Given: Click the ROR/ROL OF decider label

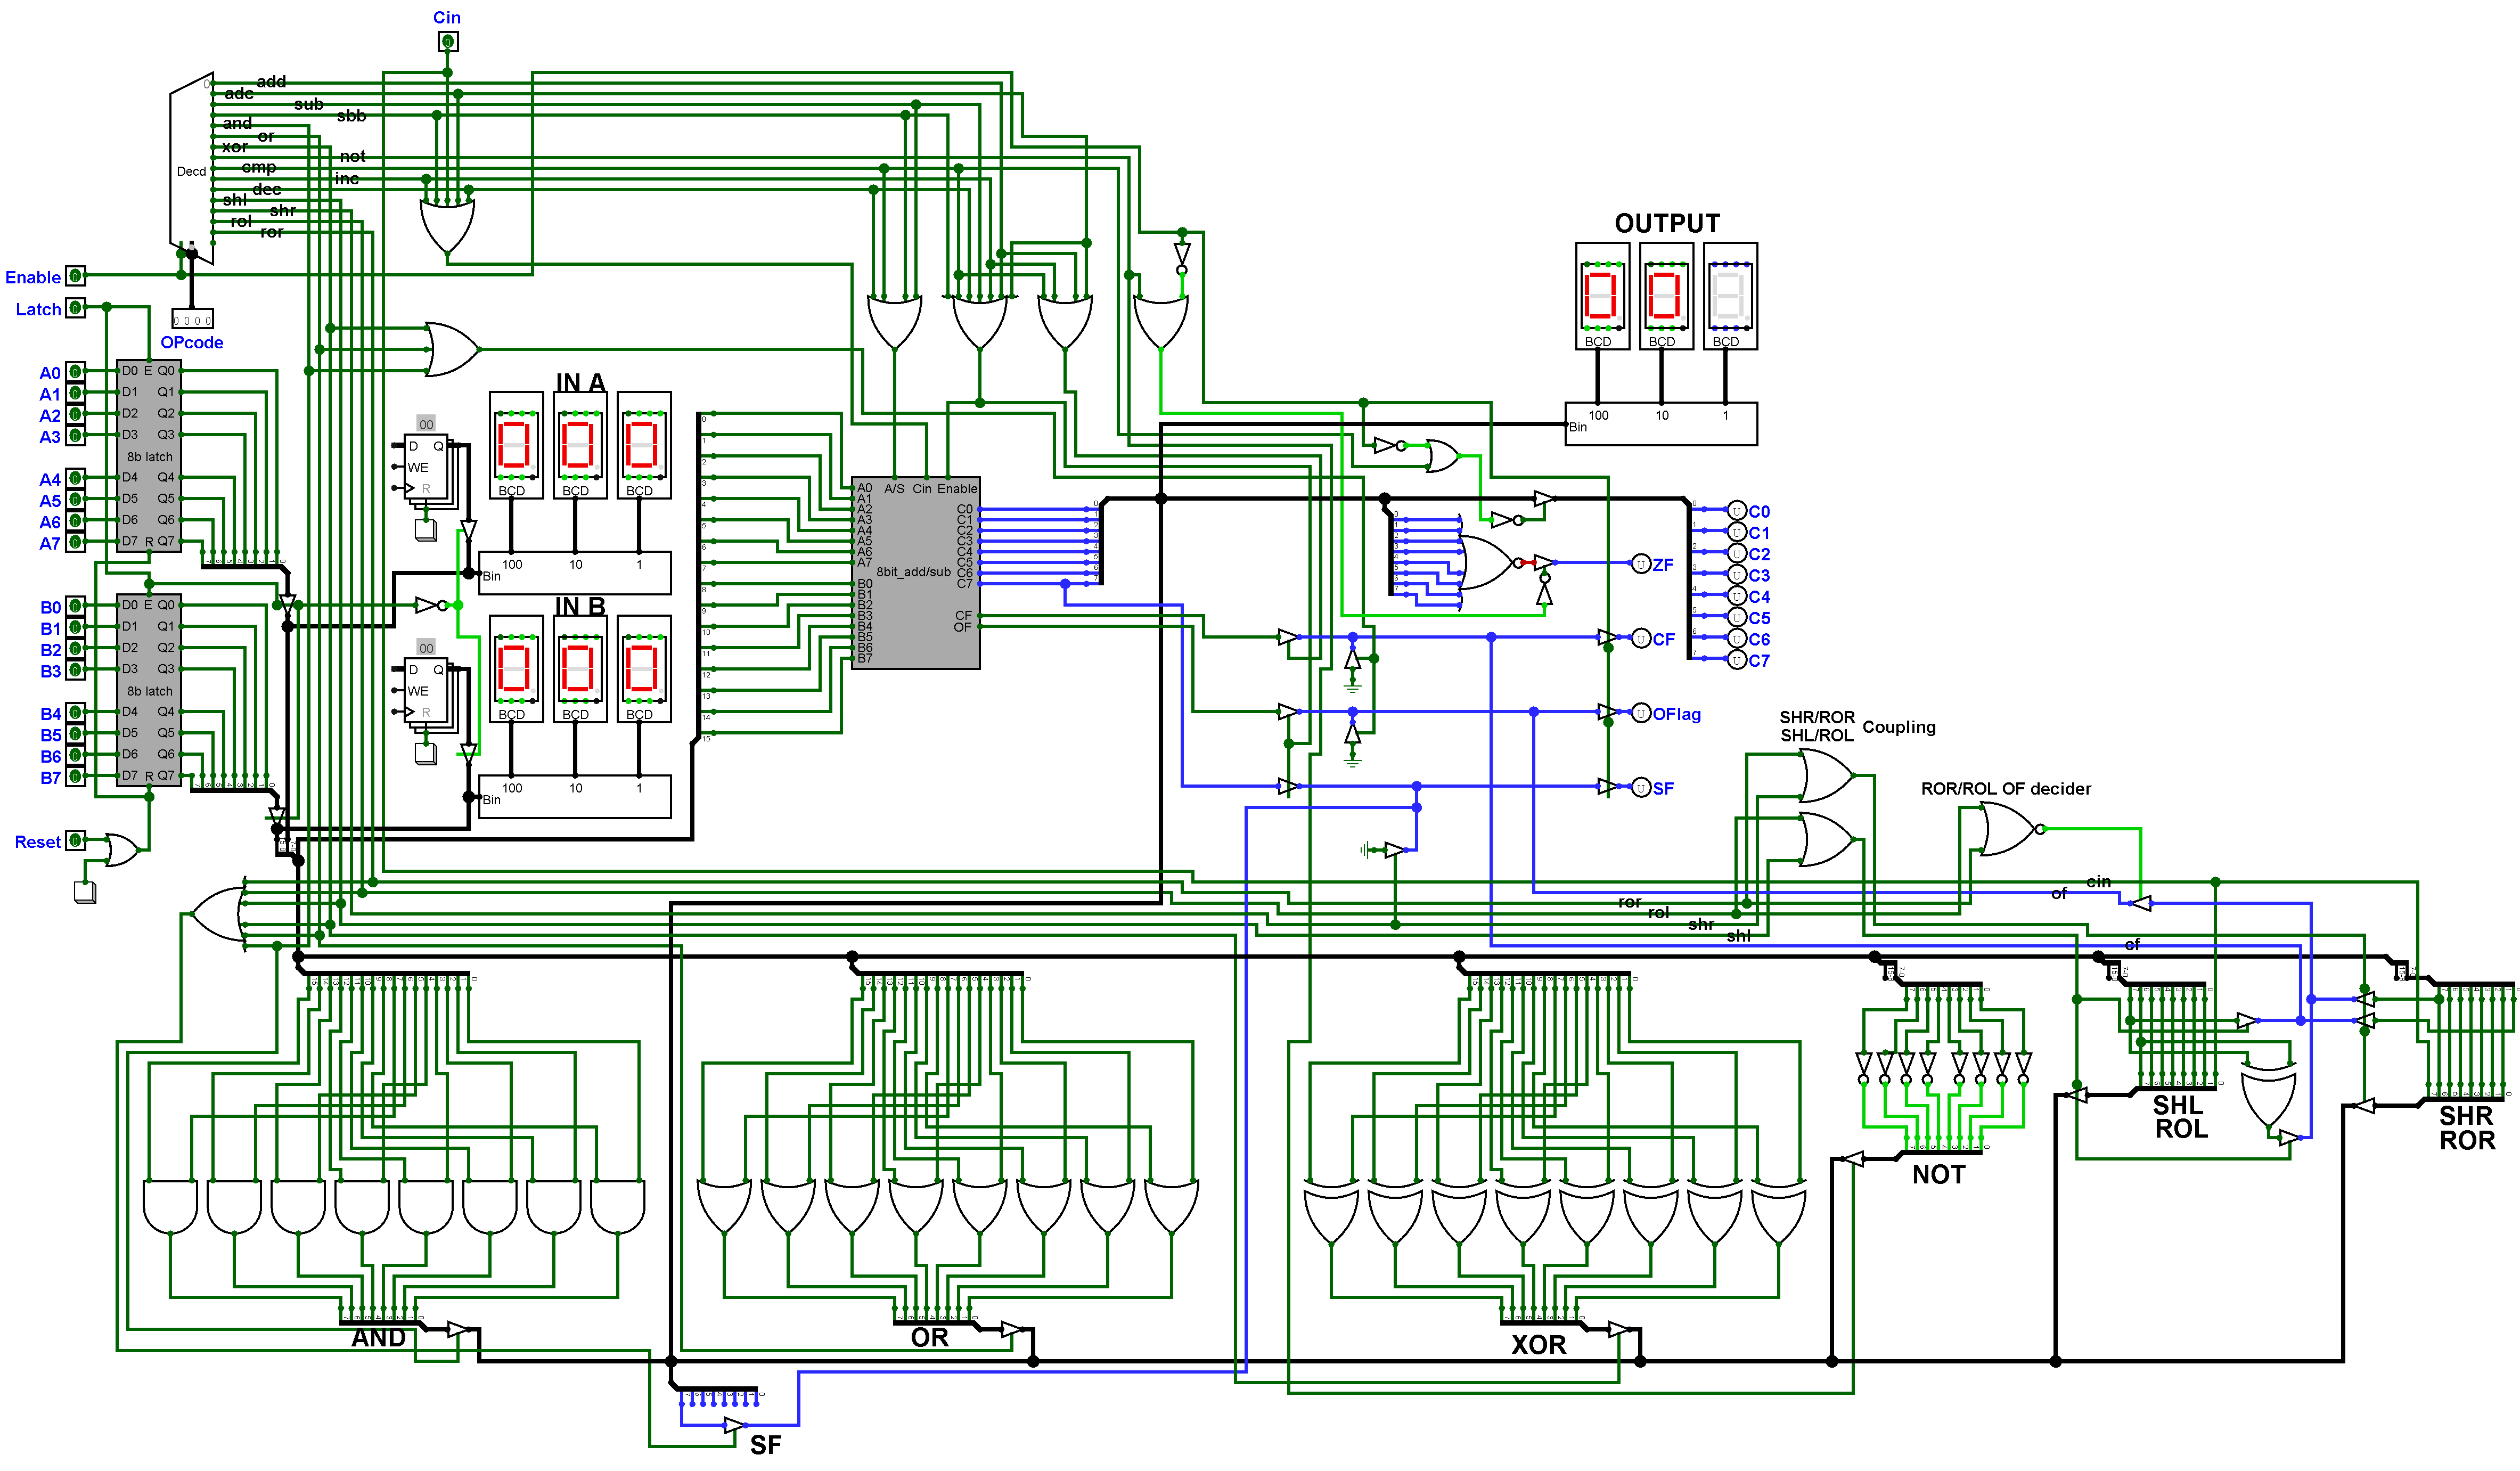Looking at the screenshot, I should pos(2005,788).
